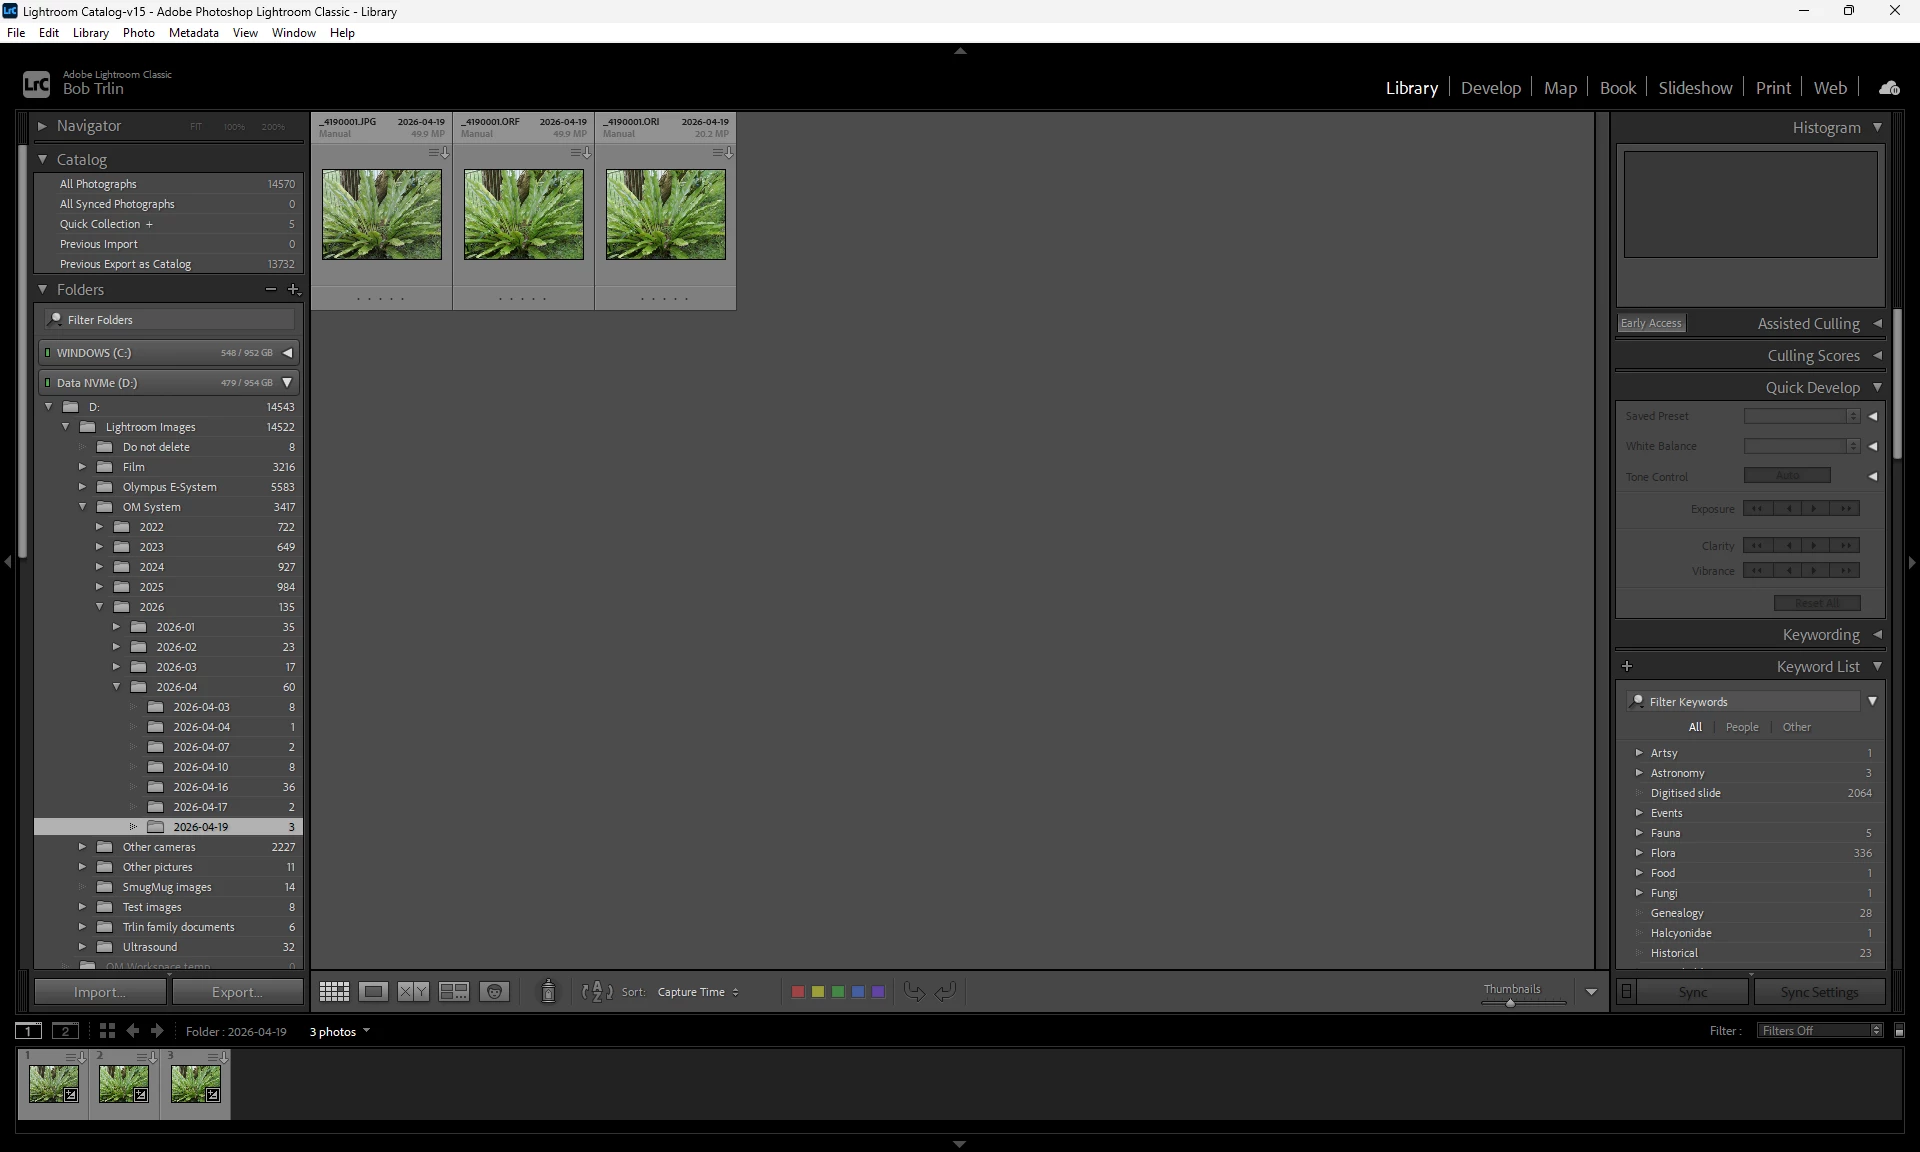Switch to Grid view
Image resolution: width=1920 pixels, height=1152 pixels.
click(334, 991)
